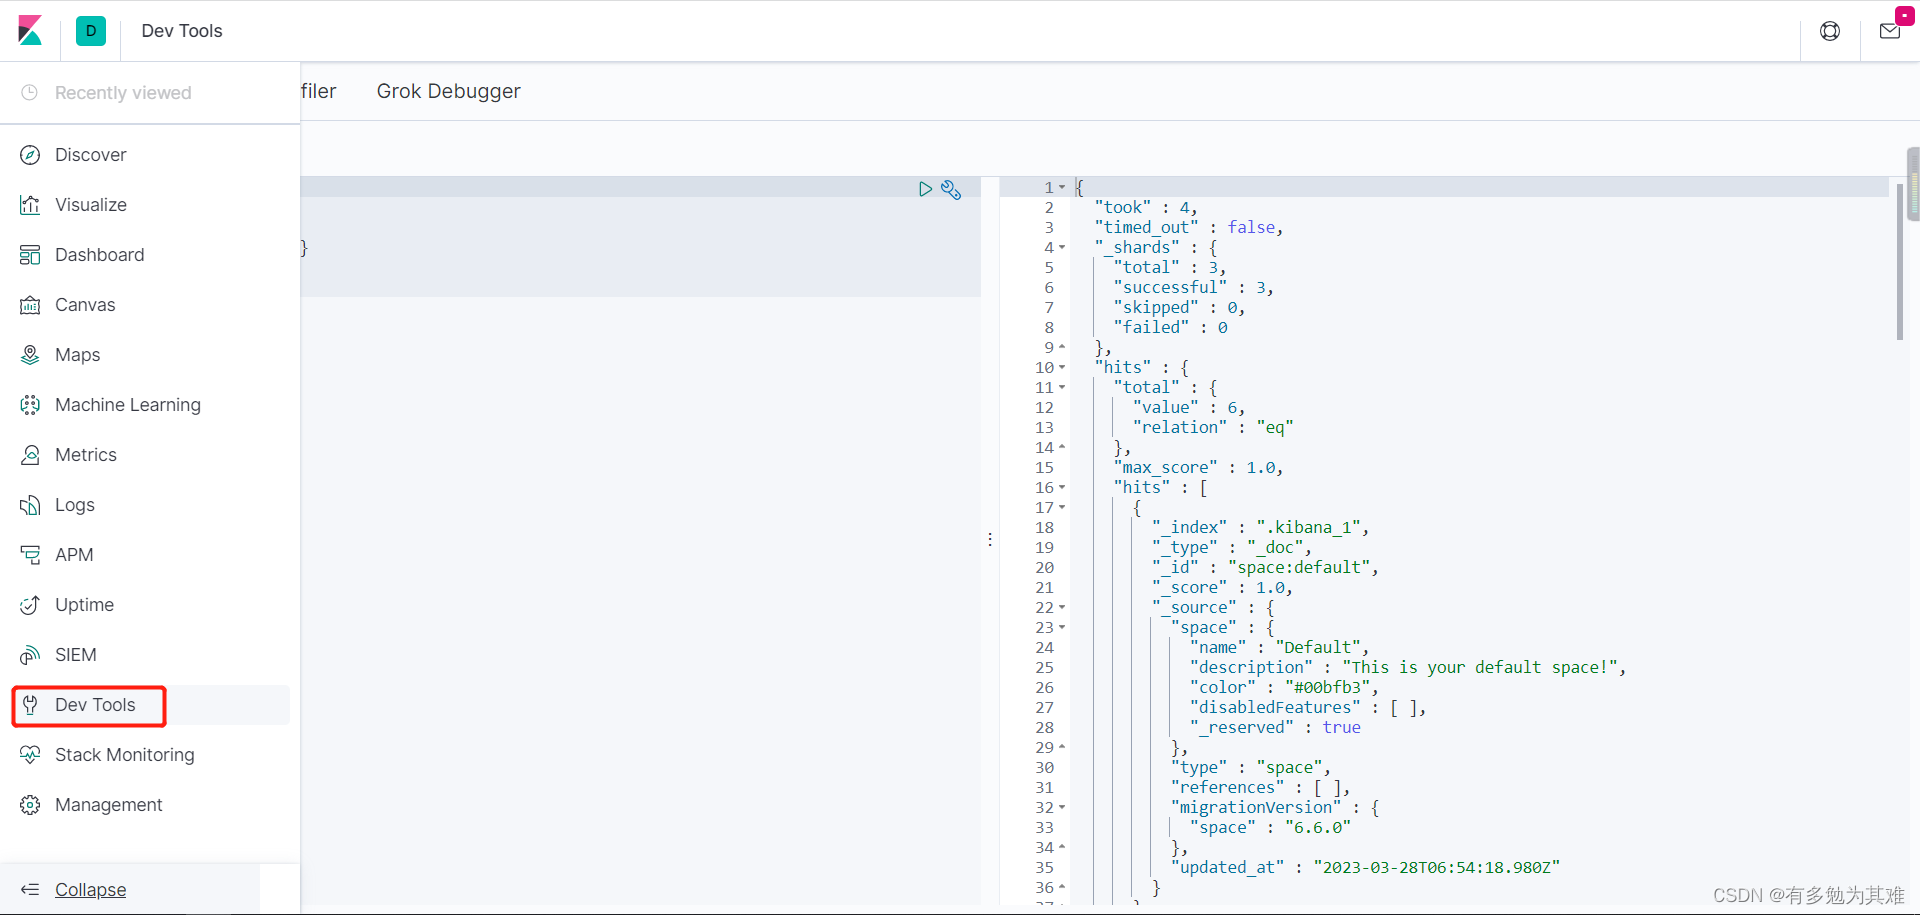Open the Default space avatar next to the logo
1920x915 pixels.
91,31
